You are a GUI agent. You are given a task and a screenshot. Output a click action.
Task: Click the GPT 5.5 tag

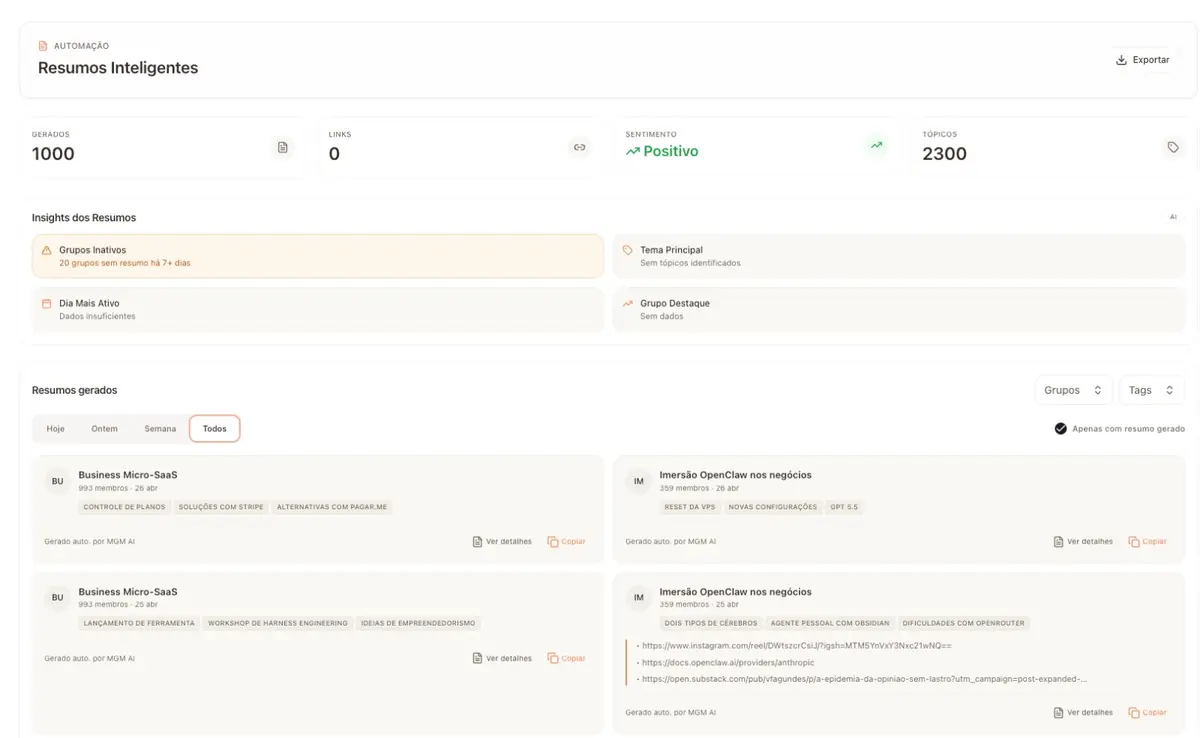844,507
